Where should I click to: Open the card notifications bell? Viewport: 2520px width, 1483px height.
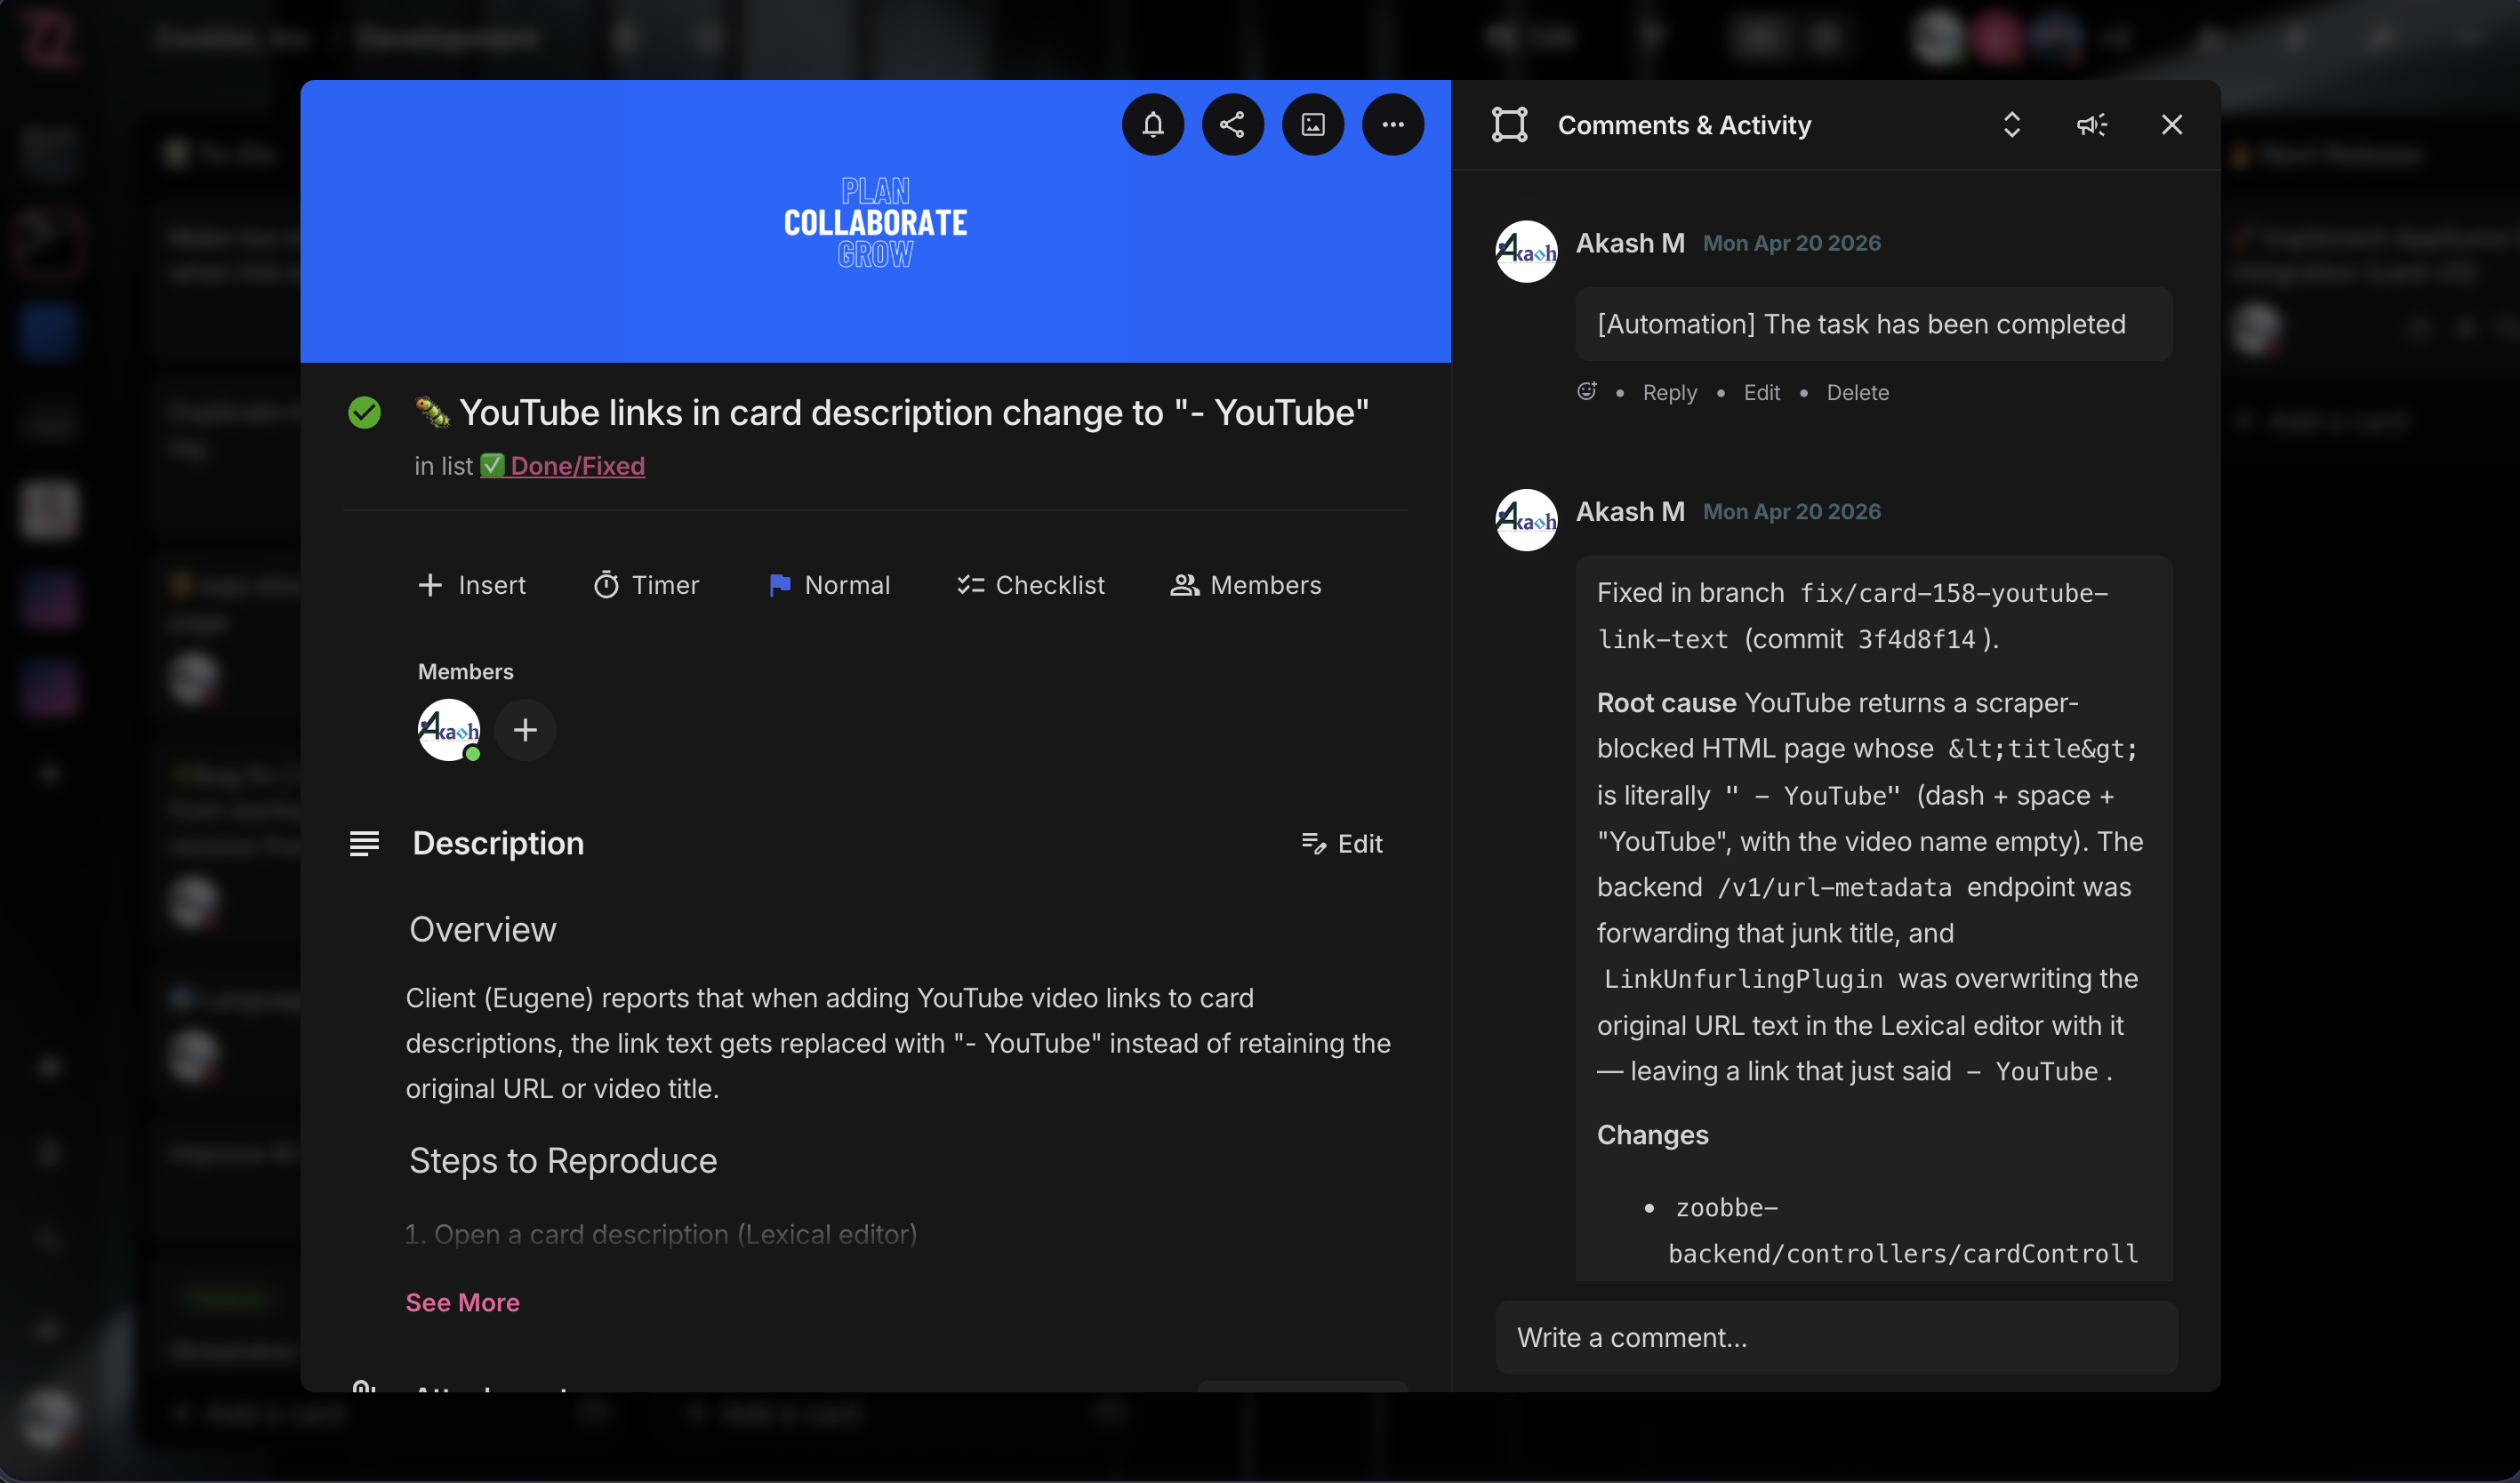[x=1152, y=124]
